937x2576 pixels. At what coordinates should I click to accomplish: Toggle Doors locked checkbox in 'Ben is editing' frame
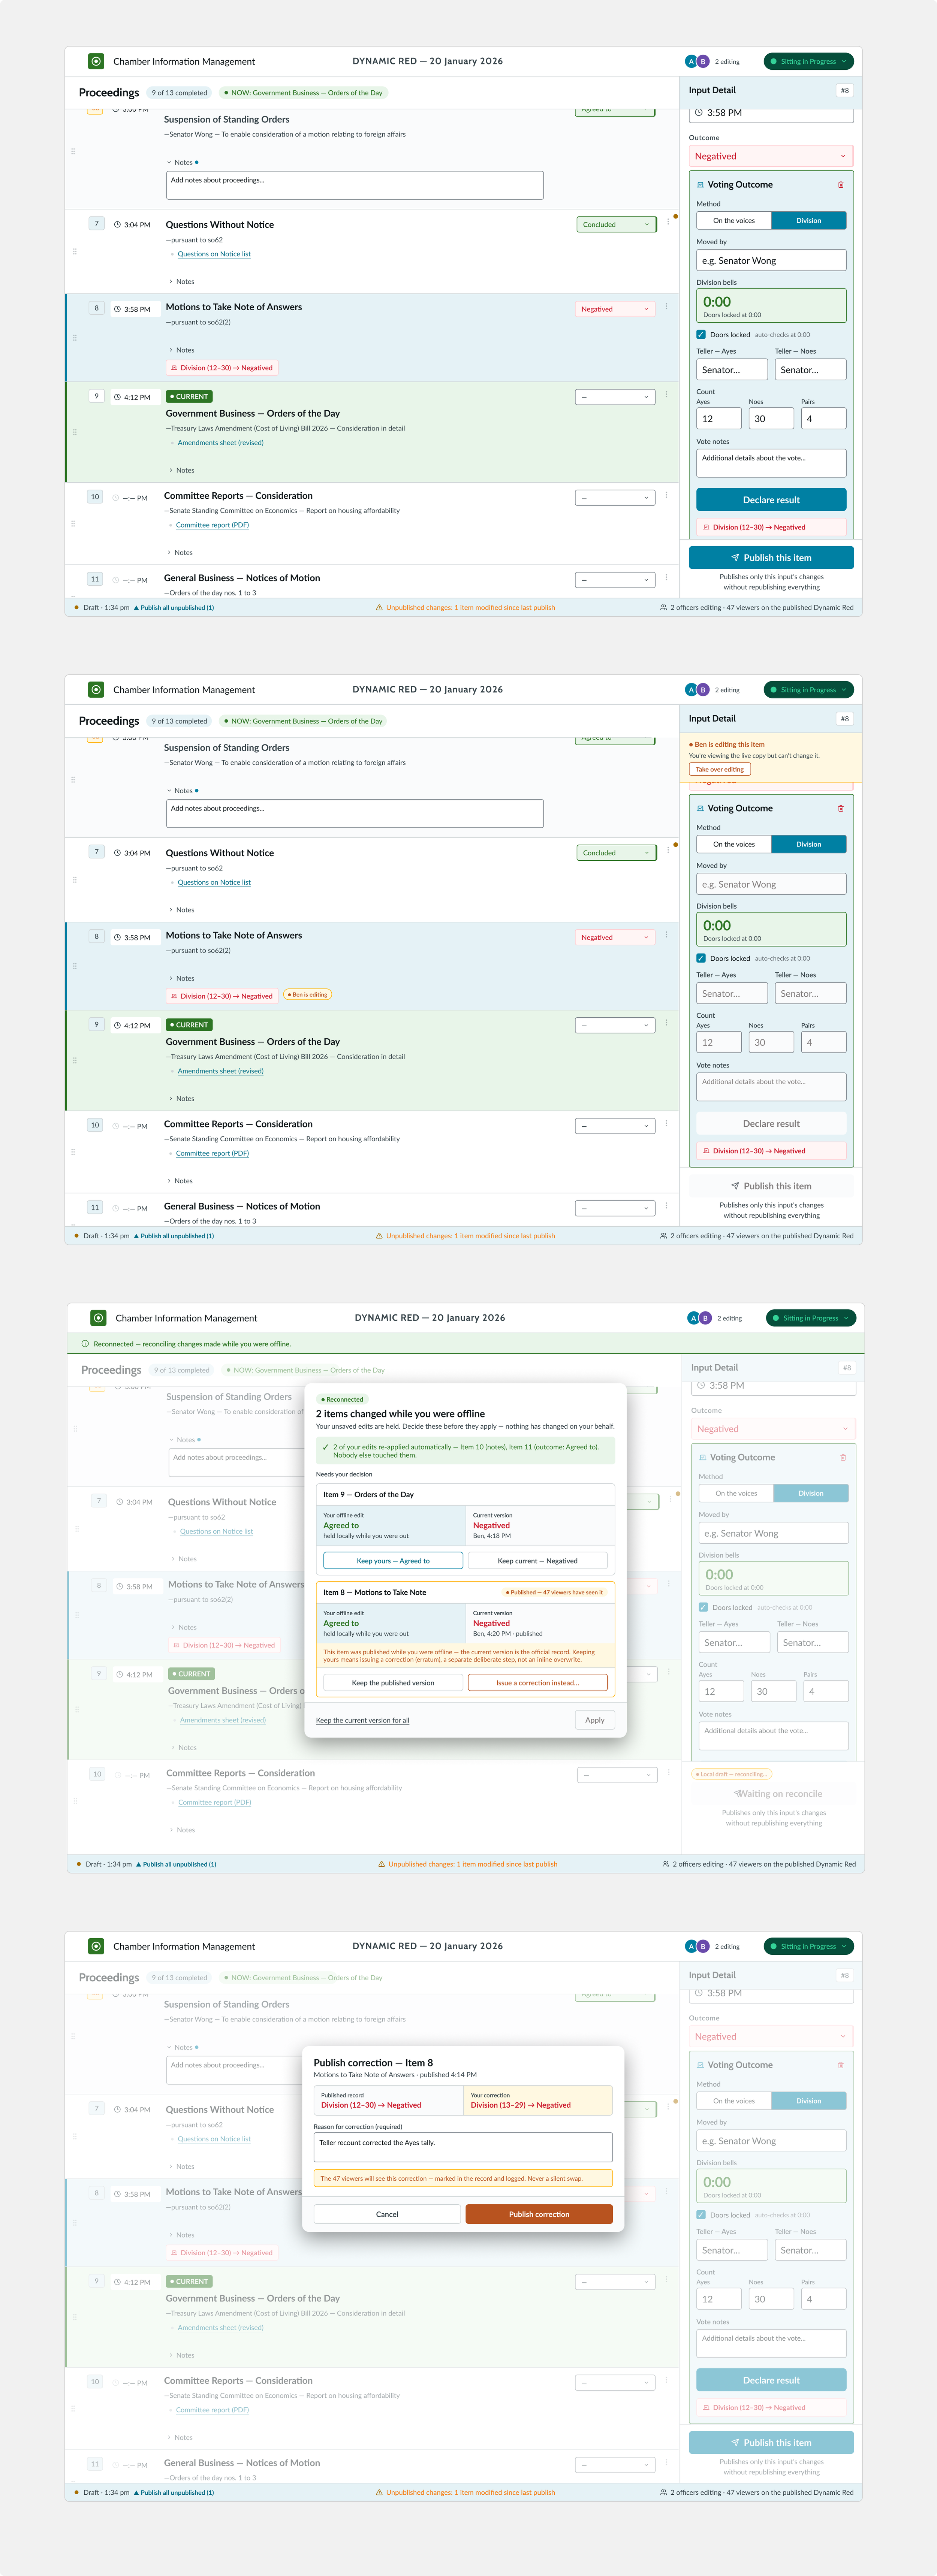(701, 958)
